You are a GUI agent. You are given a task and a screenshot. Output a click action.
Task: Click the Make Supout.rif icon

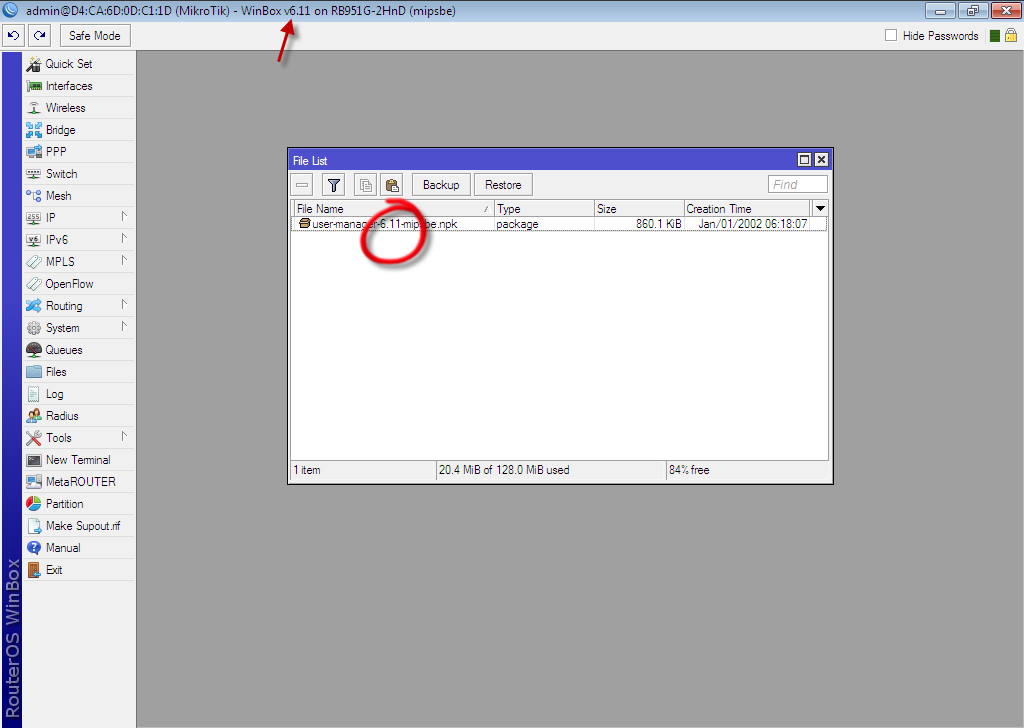click(x=33, y=526)
